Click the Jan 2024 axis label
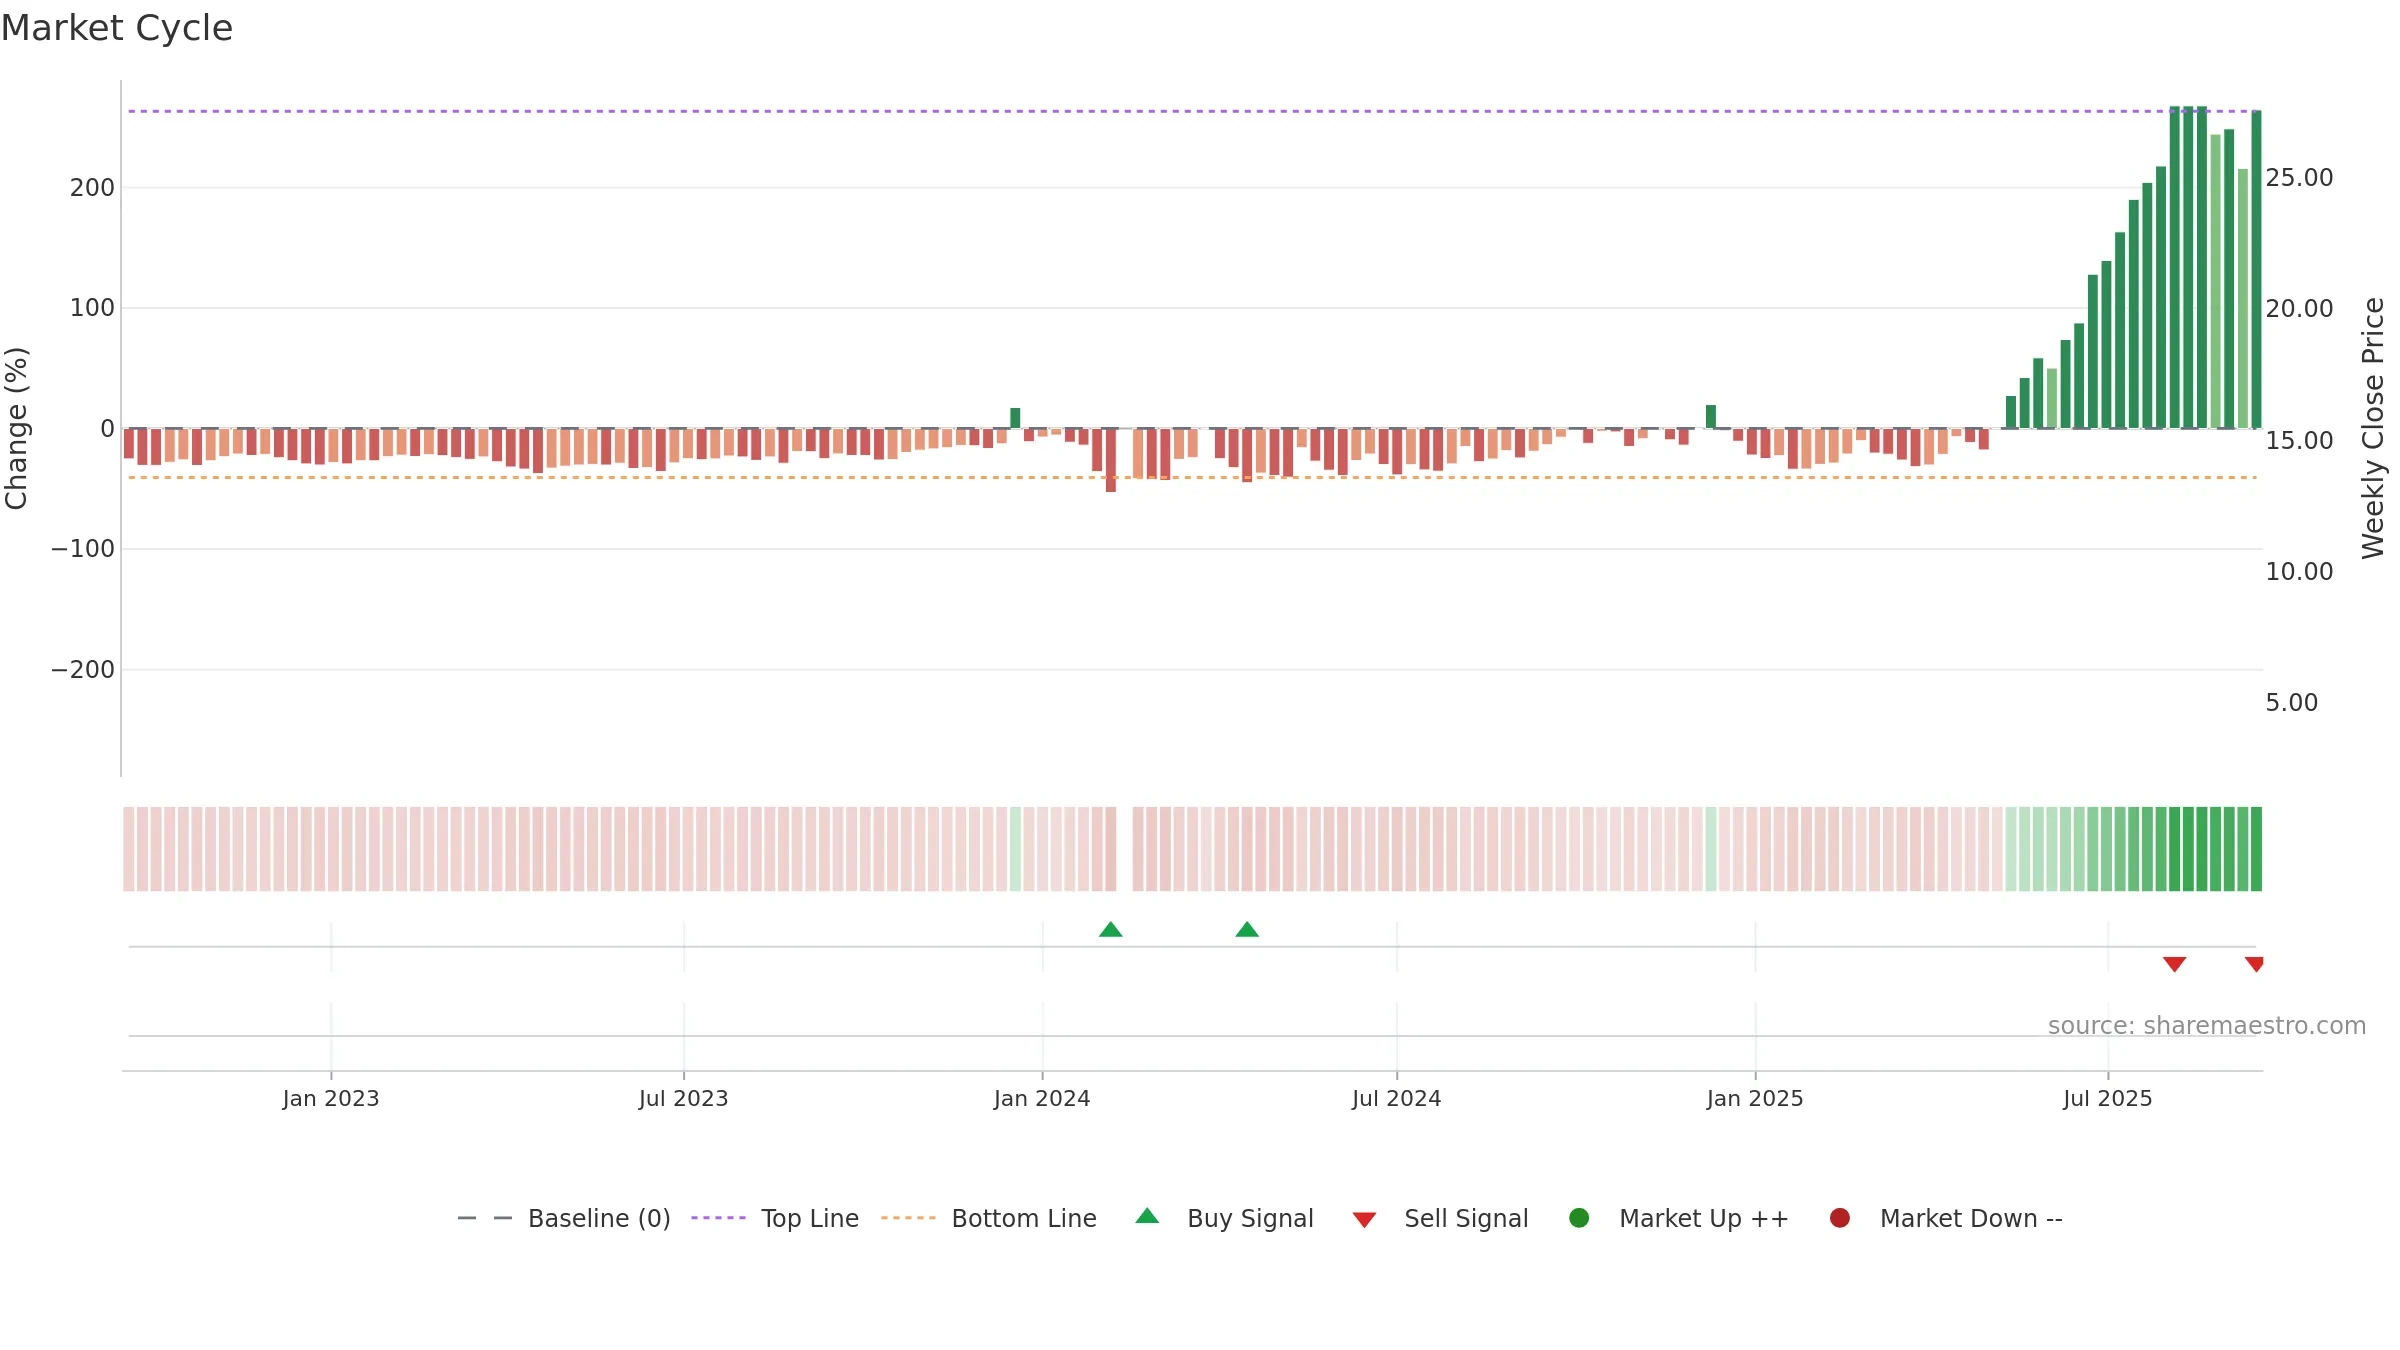 pyautogui.click(x=1042, y=1099)
